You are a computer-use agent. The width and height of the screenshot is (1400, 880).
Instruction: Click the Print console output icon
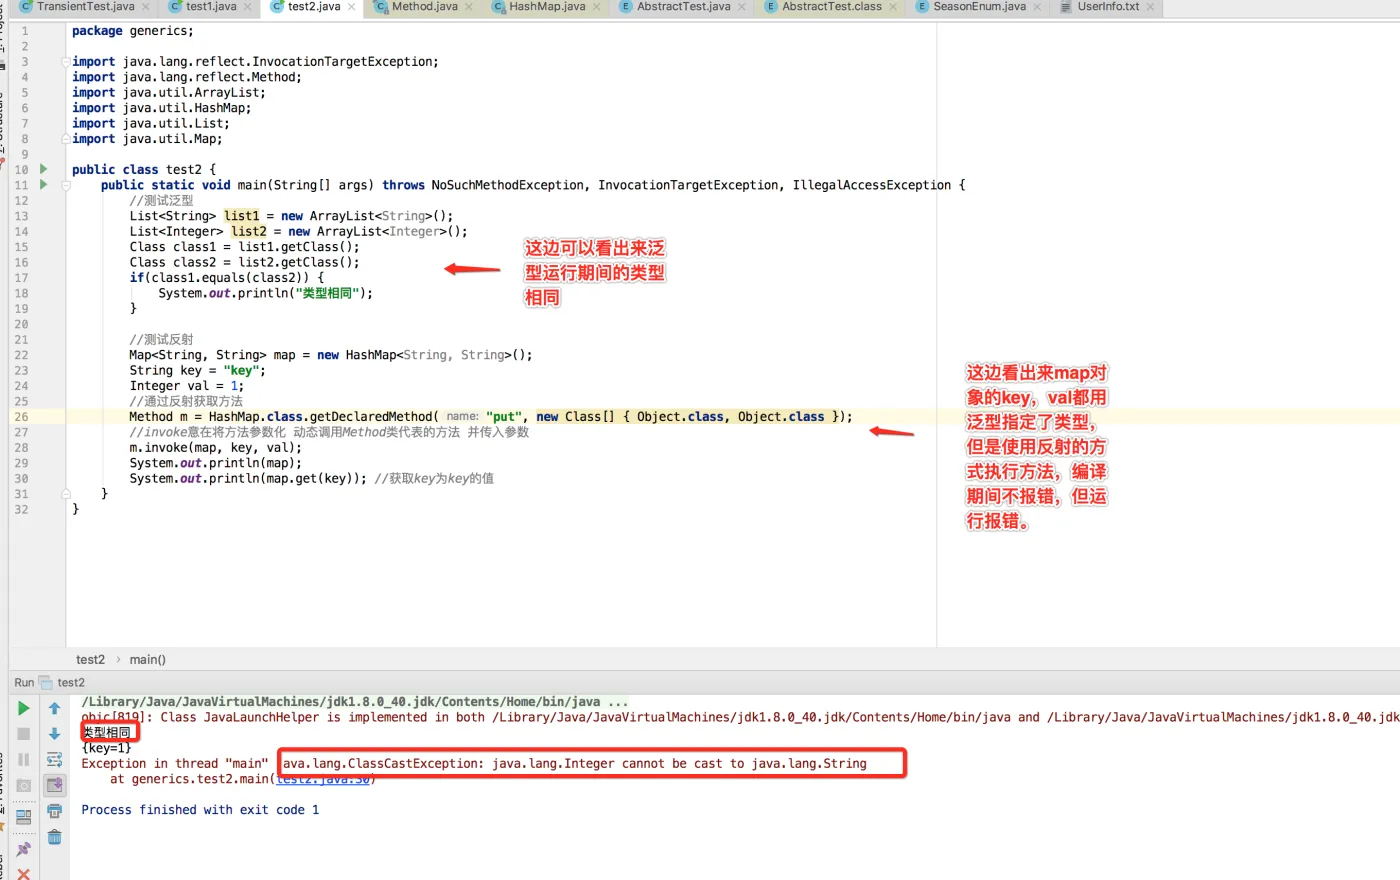coord(55,811)
